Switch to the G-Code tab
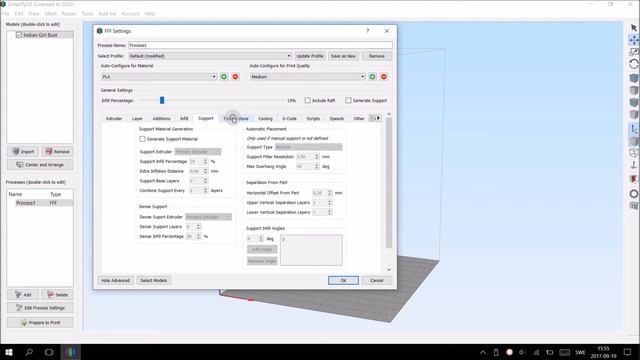Screen dimensions: 640x360 tap(289, 119)
